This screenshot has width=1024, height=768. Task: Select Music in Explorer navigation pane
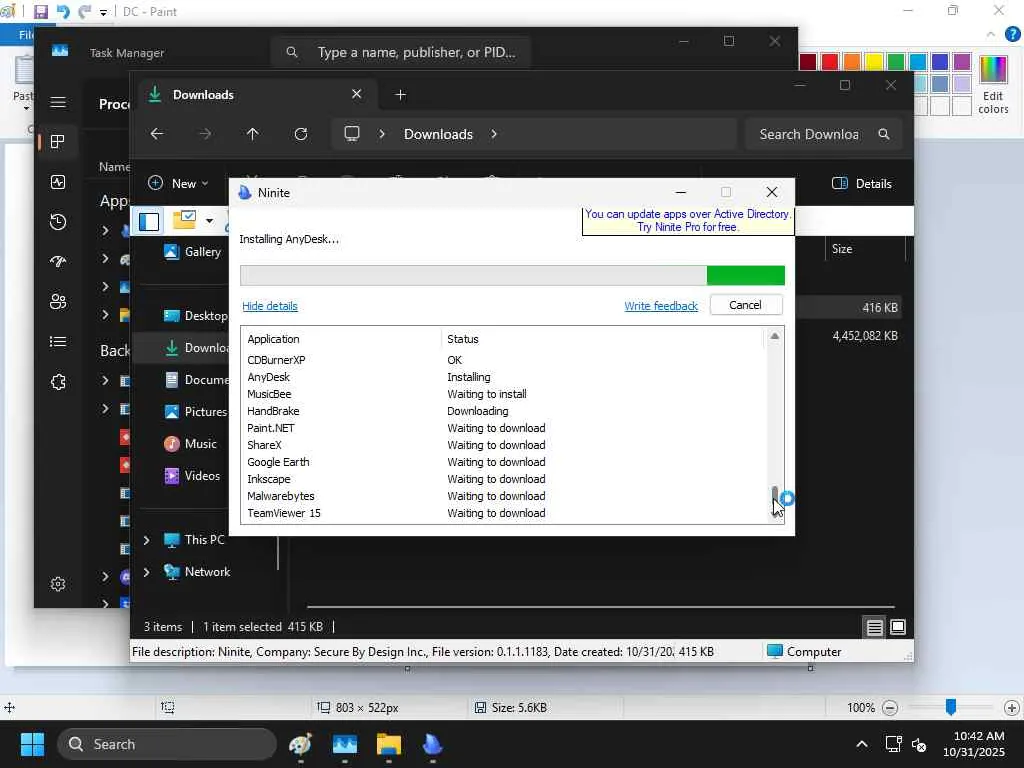pos(191,444)
